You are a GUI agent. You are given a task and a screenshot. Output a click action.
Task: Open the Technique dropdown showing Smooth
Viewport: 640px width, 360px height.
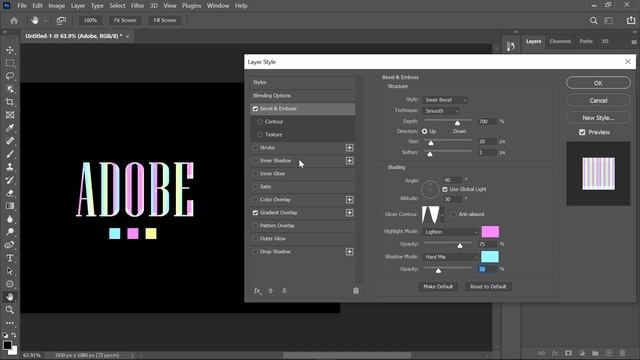441,111
